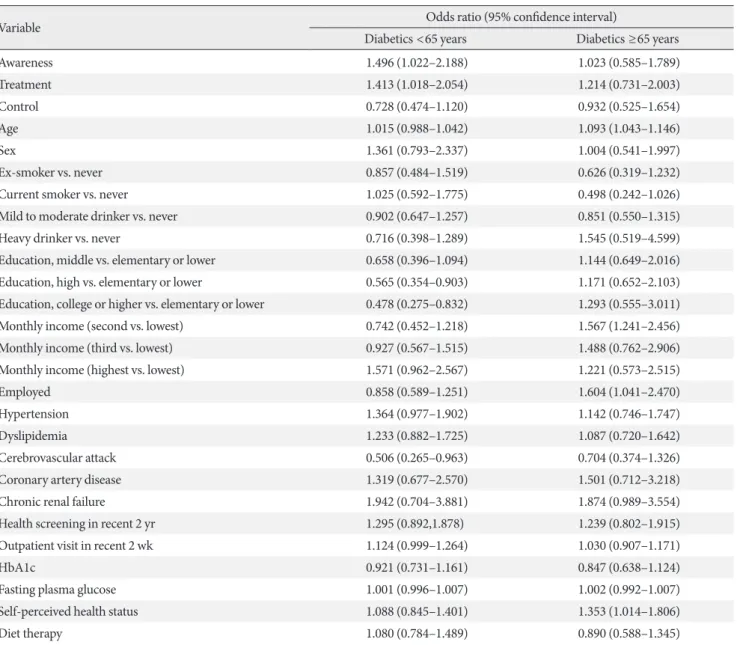Screen dimensions: 737x645
Task: Select 'Monthly income (second vs. lowest)' label
Action: tap(91, 326)
